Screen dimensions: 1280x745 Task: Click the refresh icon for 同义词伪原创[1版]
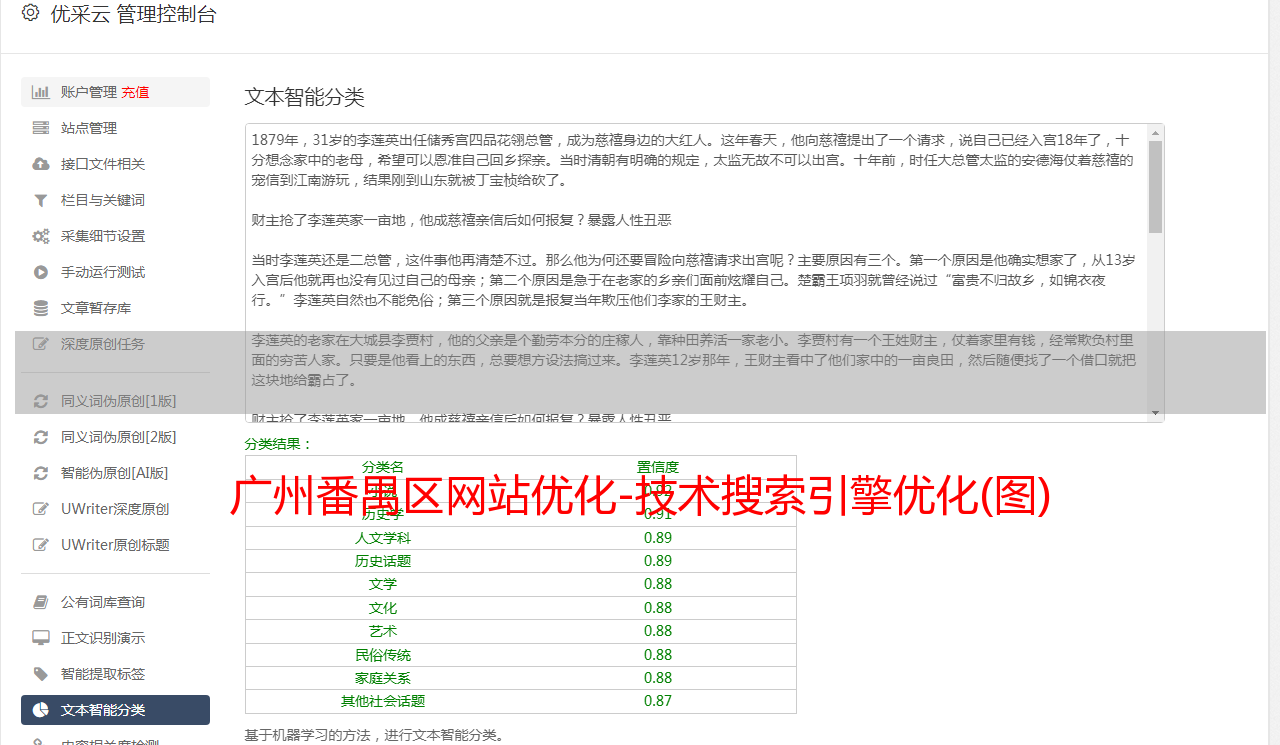[41, 401]
